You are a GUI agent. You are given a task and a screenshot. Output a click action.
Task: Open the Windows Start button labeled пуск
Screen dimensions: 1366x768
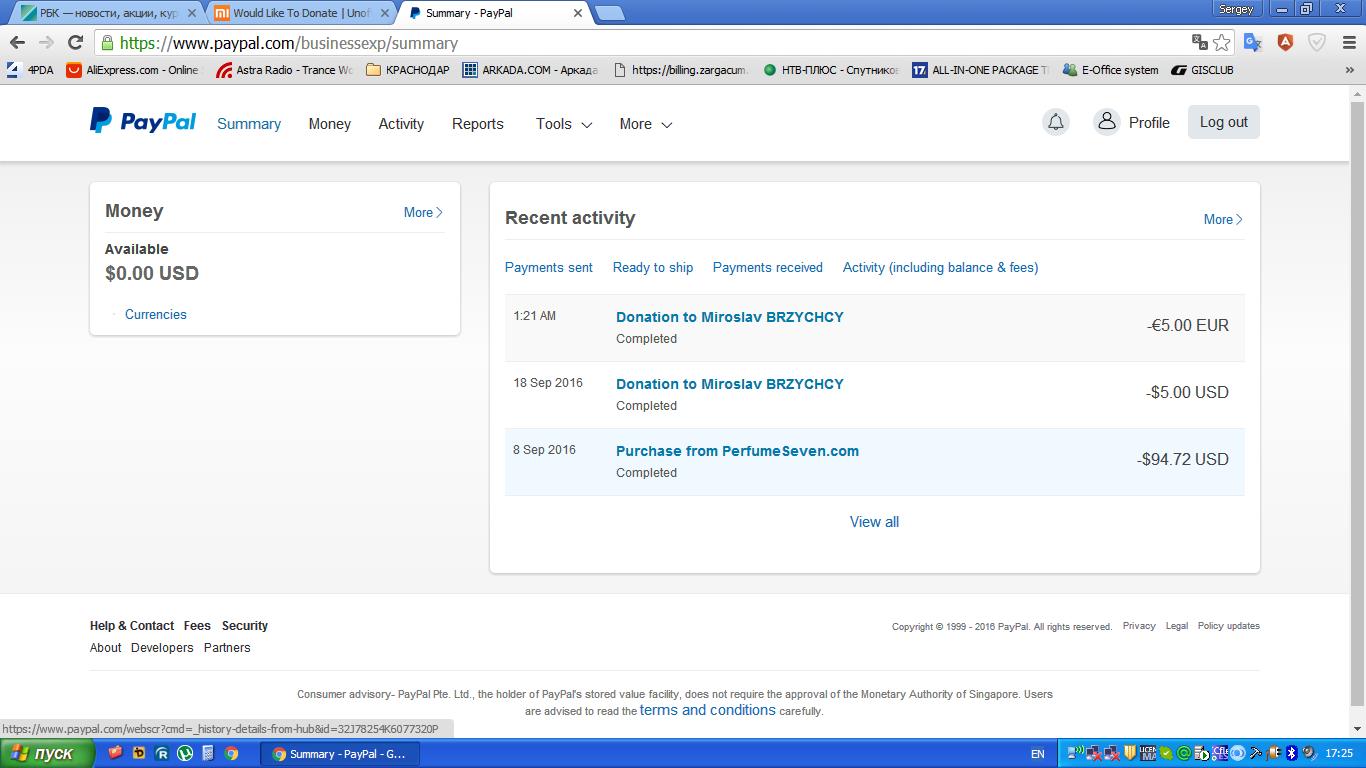point(47,753)
